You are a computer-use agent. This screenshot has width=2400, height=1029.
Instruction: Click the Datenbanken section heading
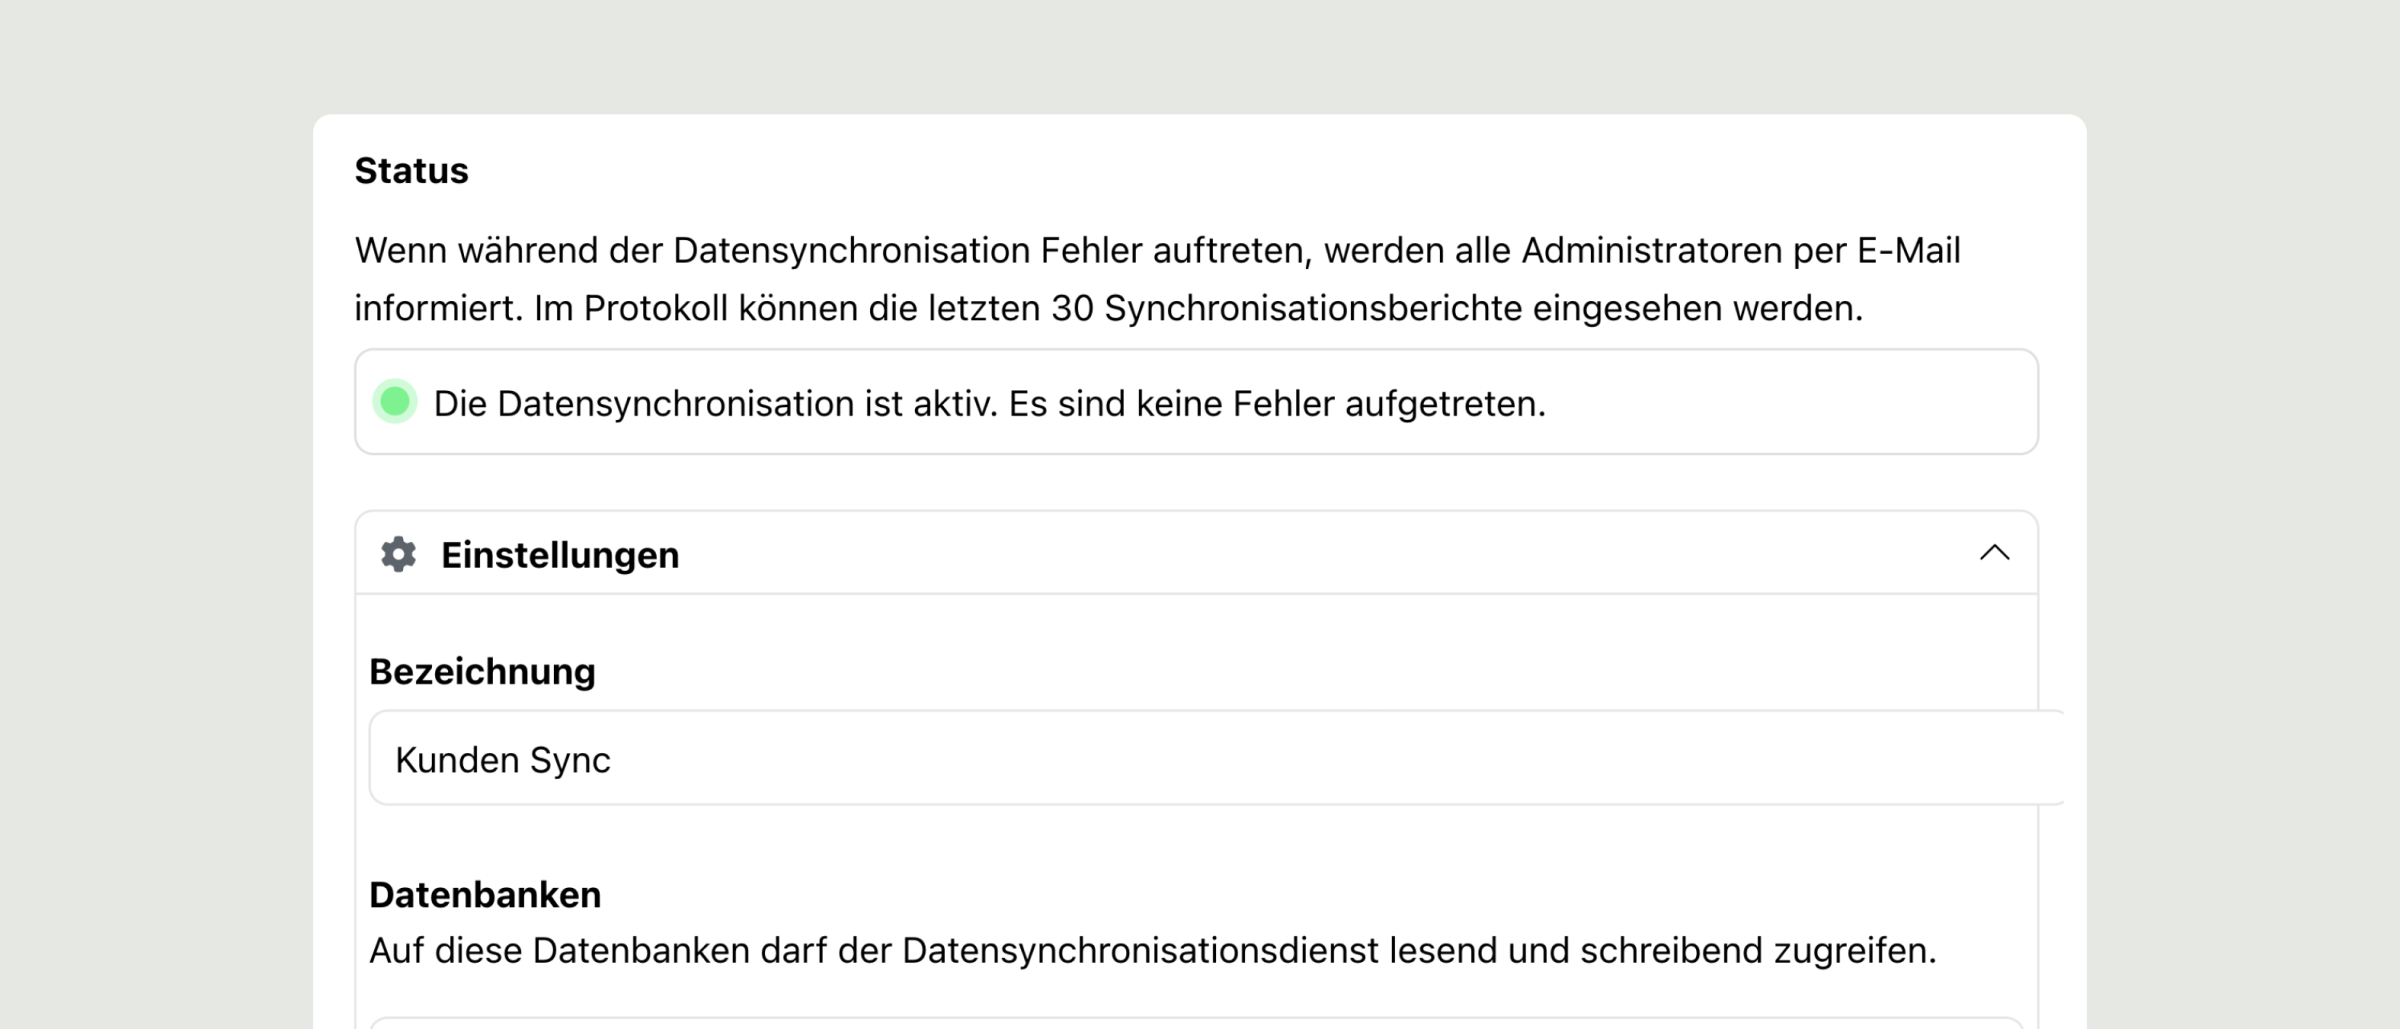point(485,895)
